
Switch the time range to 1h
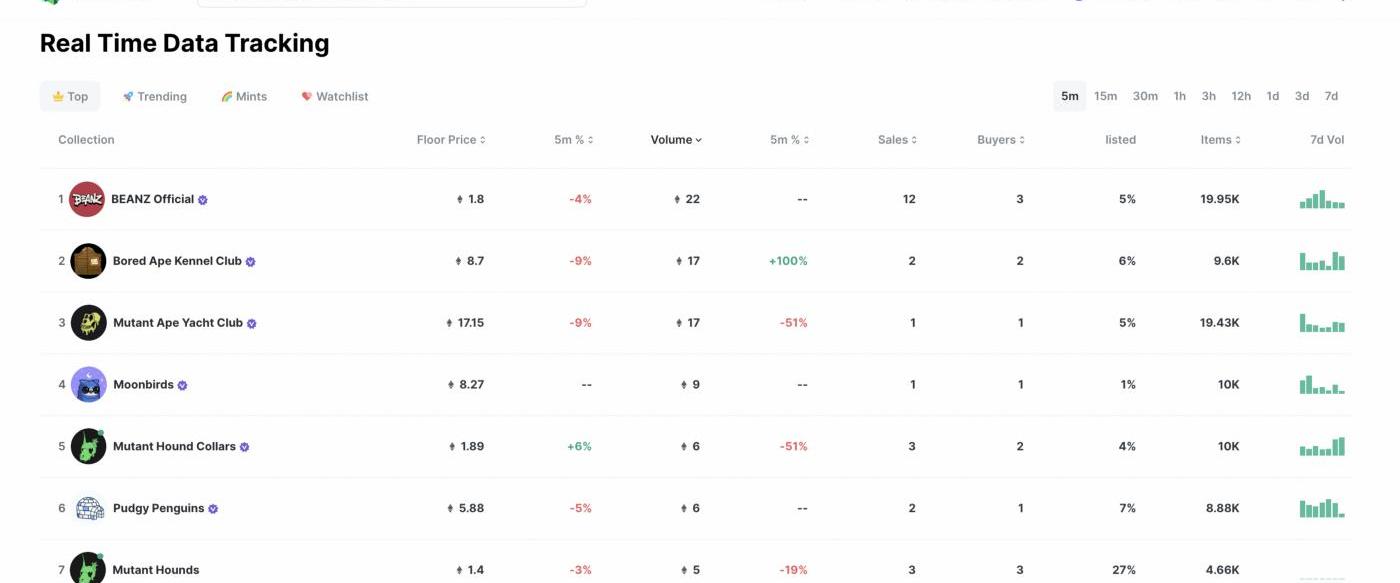point(1180,96)
